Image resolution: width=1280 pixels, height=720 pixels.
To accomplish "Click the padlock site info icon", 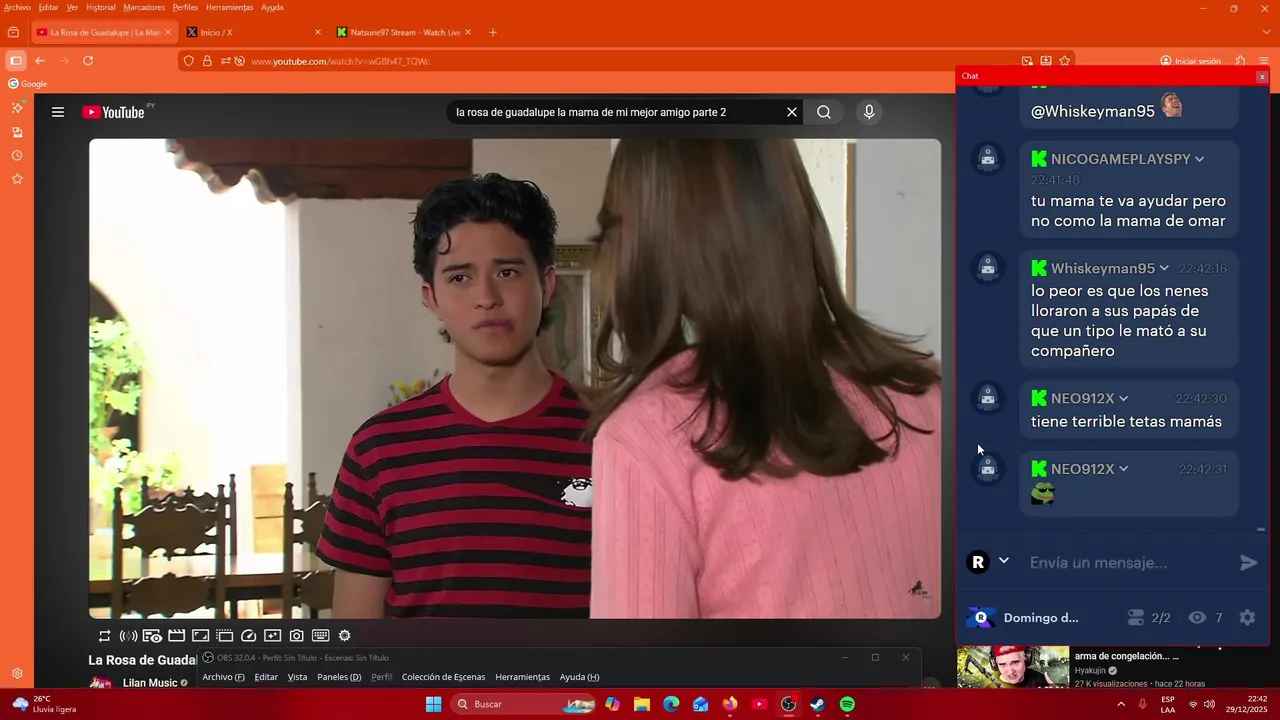I will coord(207,61).
